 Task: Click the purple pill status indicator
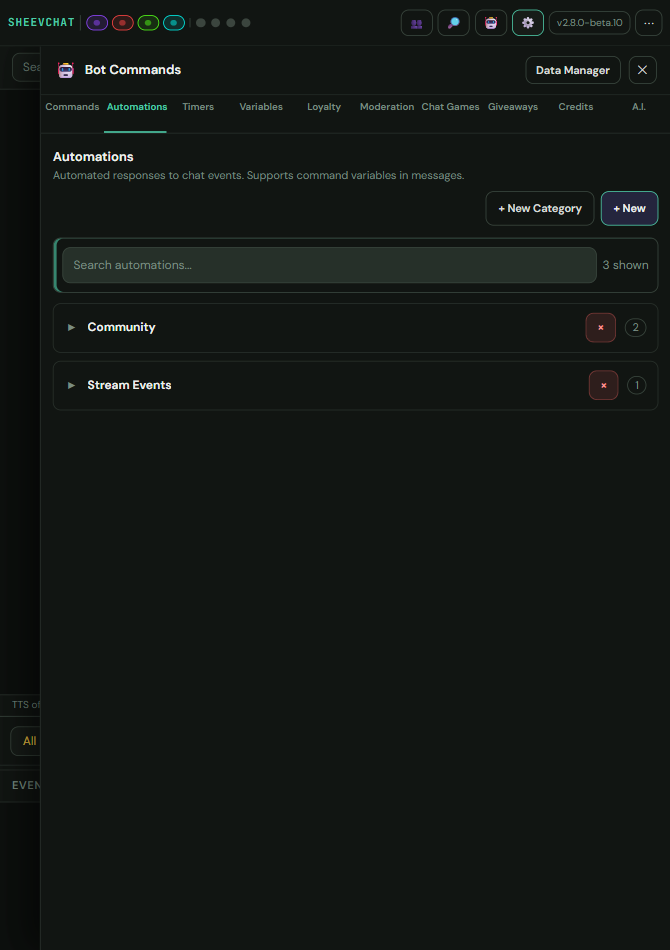97,23
